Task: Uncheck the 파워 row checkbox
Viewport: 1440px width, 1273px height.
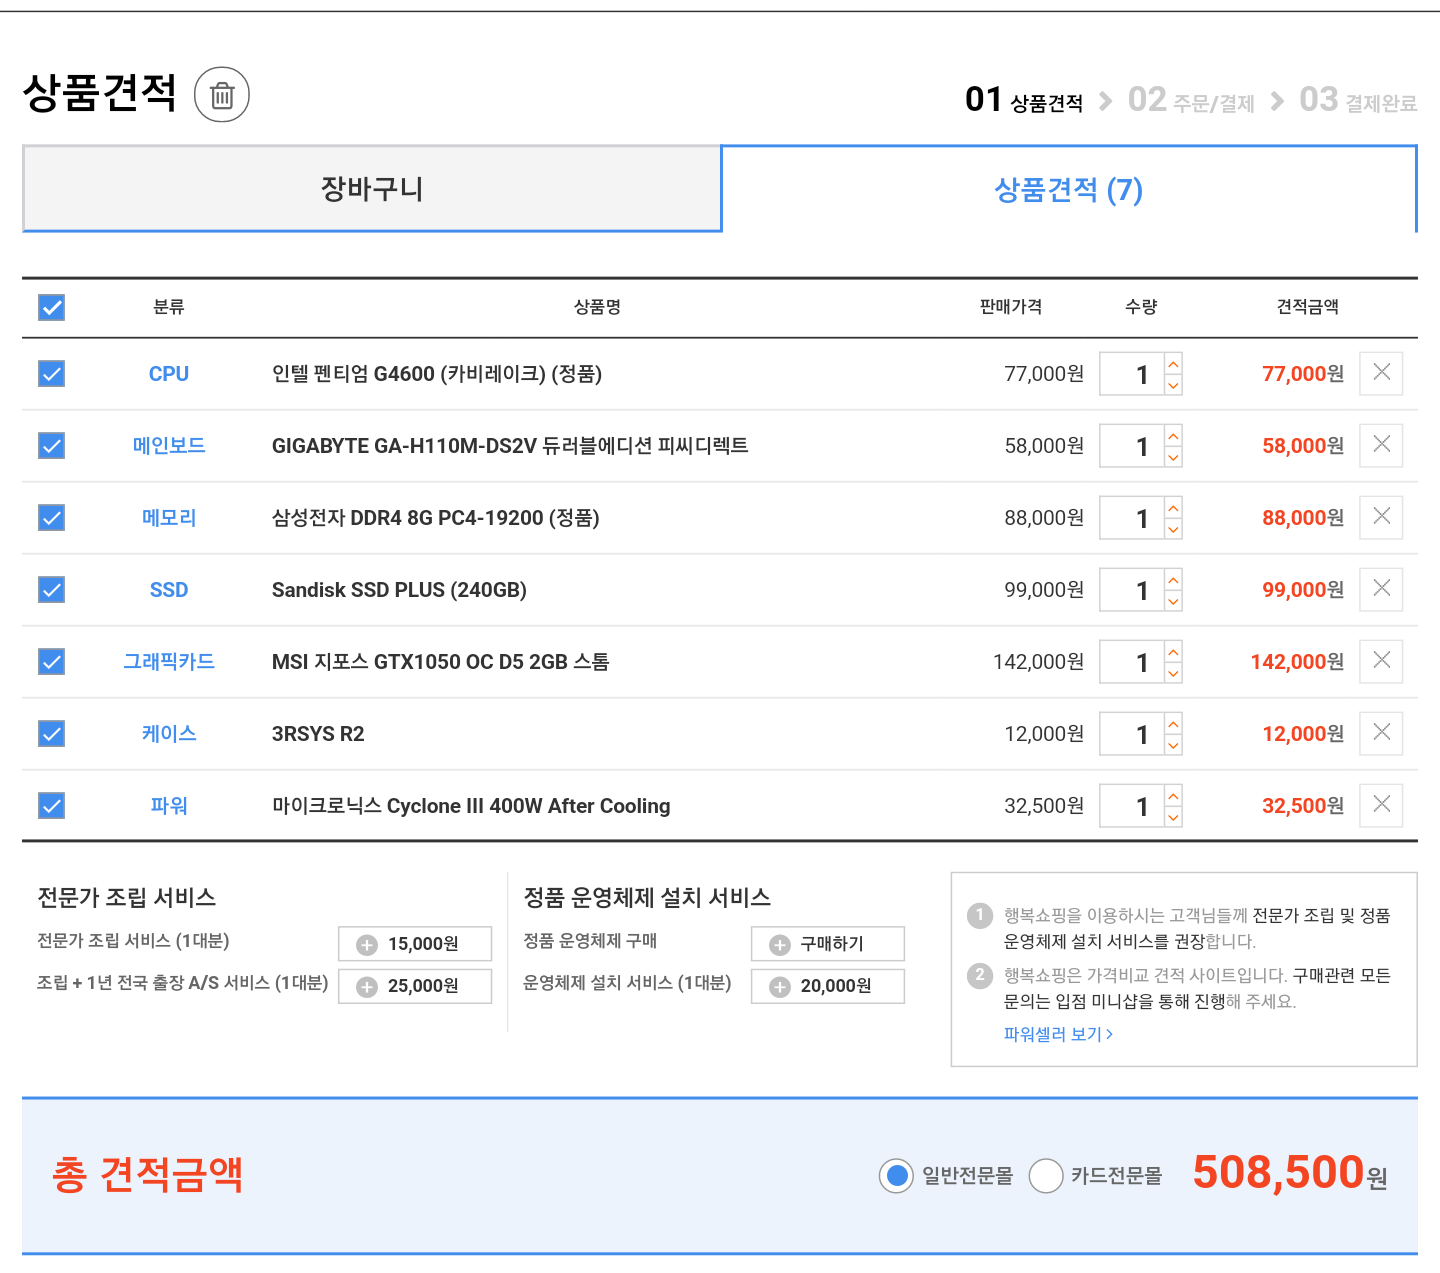Action: (51, 806)
